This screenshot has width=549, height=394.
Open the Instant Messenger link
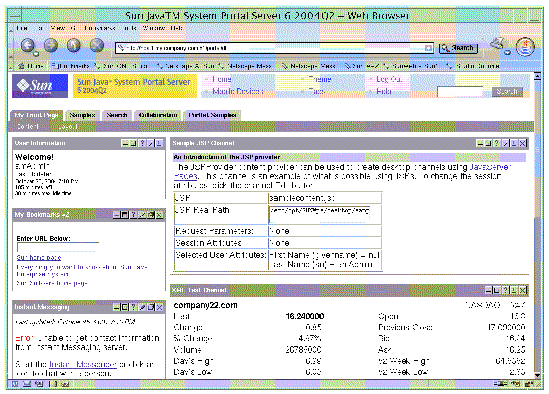click(83, 364)
